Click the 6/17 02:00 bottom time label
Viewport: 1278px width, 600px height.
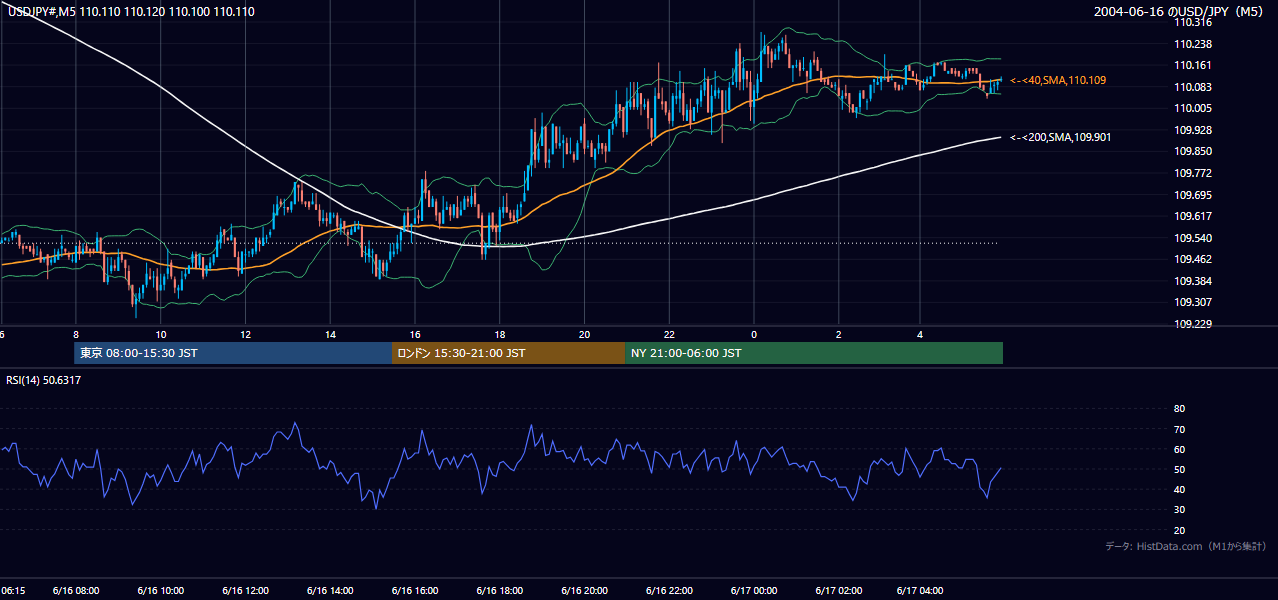click(838, 591)
